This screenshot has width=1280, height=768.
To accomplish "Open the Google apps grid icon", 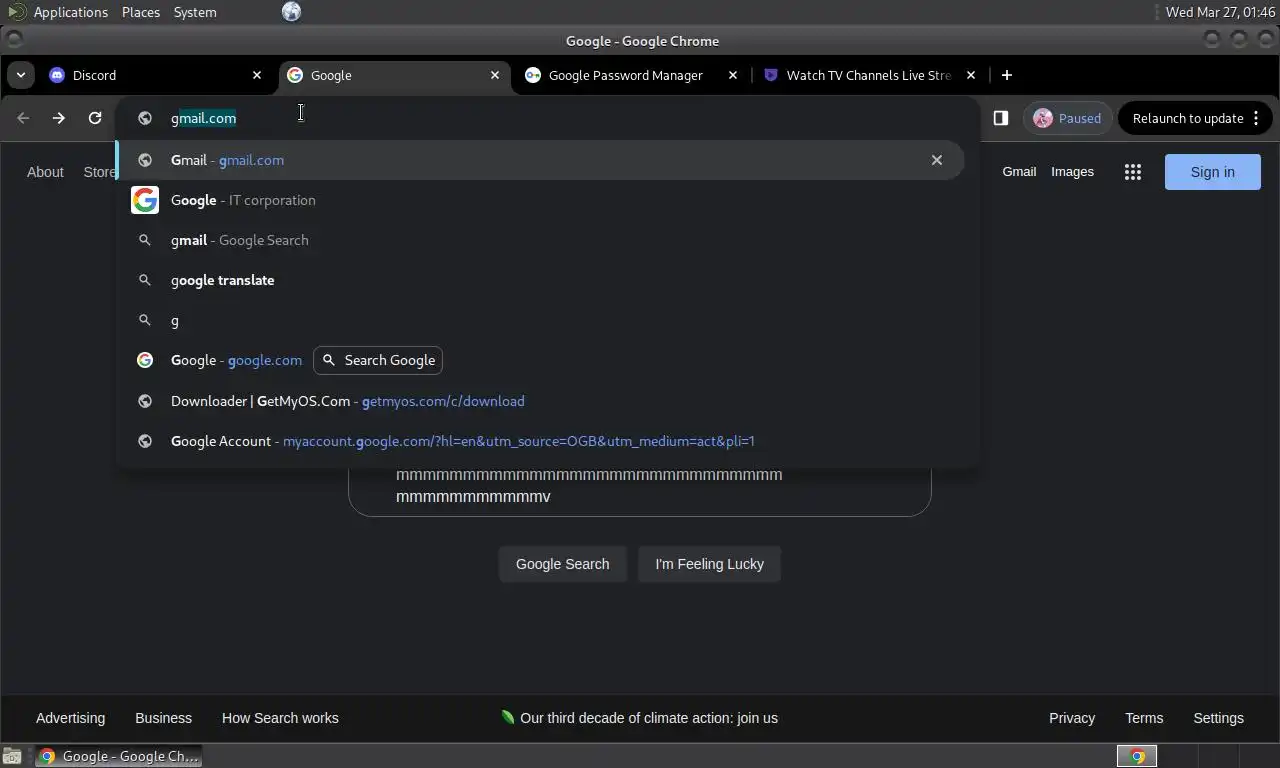I will click(1133, 172).
